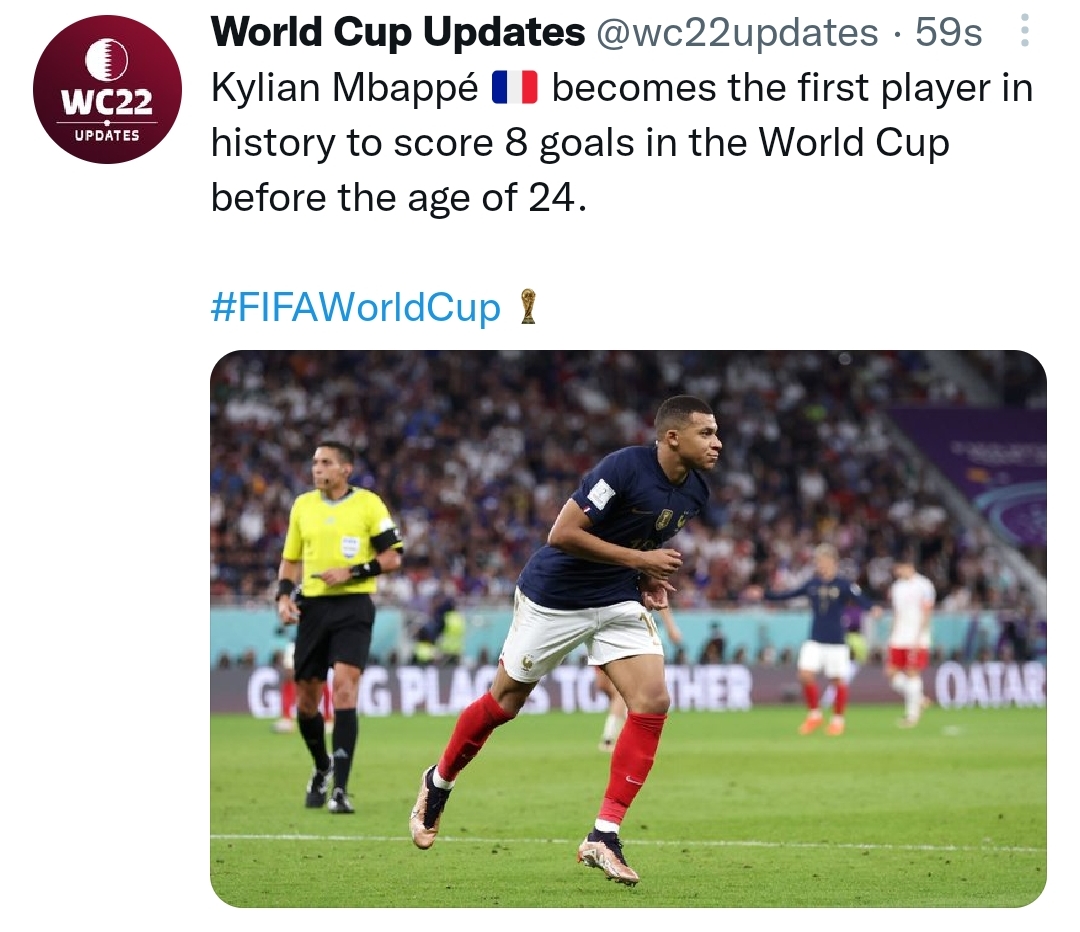Click the "WC22" lettering in the avatar

107,102
